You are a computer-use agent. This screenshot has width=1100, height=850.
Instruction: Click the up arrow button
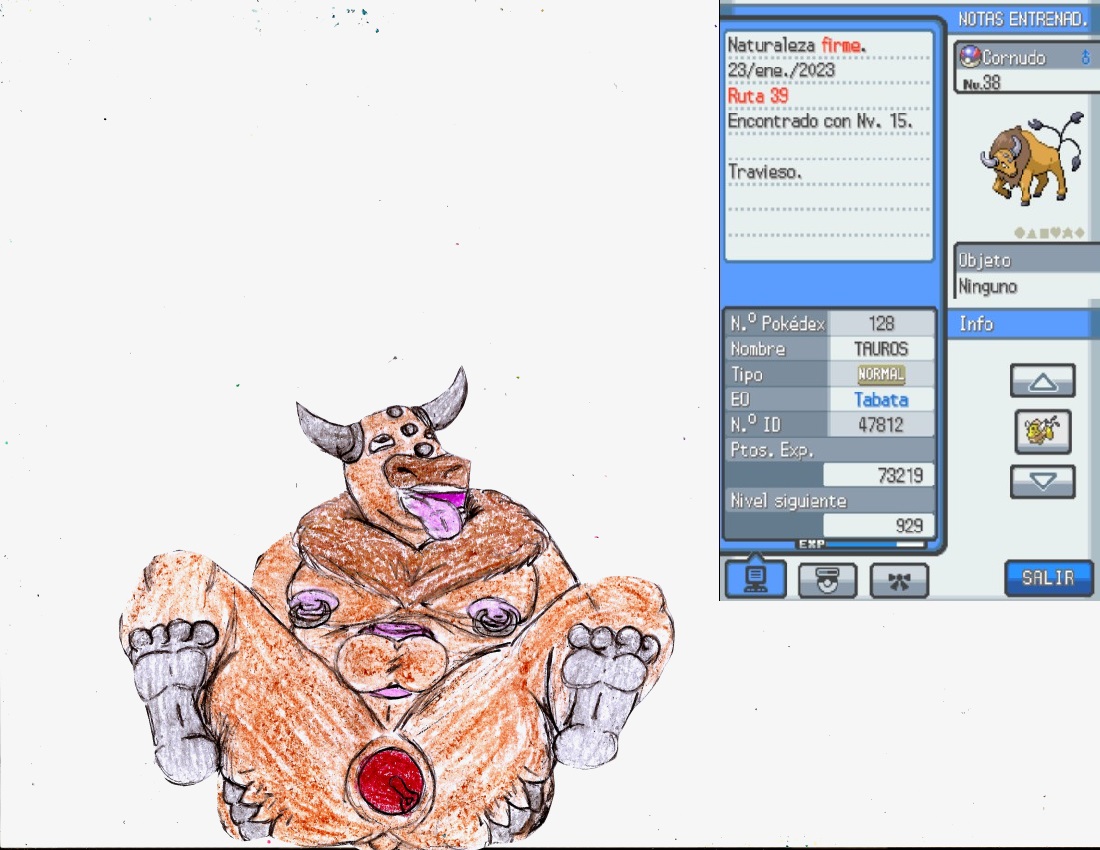(x=1042, y=381)
